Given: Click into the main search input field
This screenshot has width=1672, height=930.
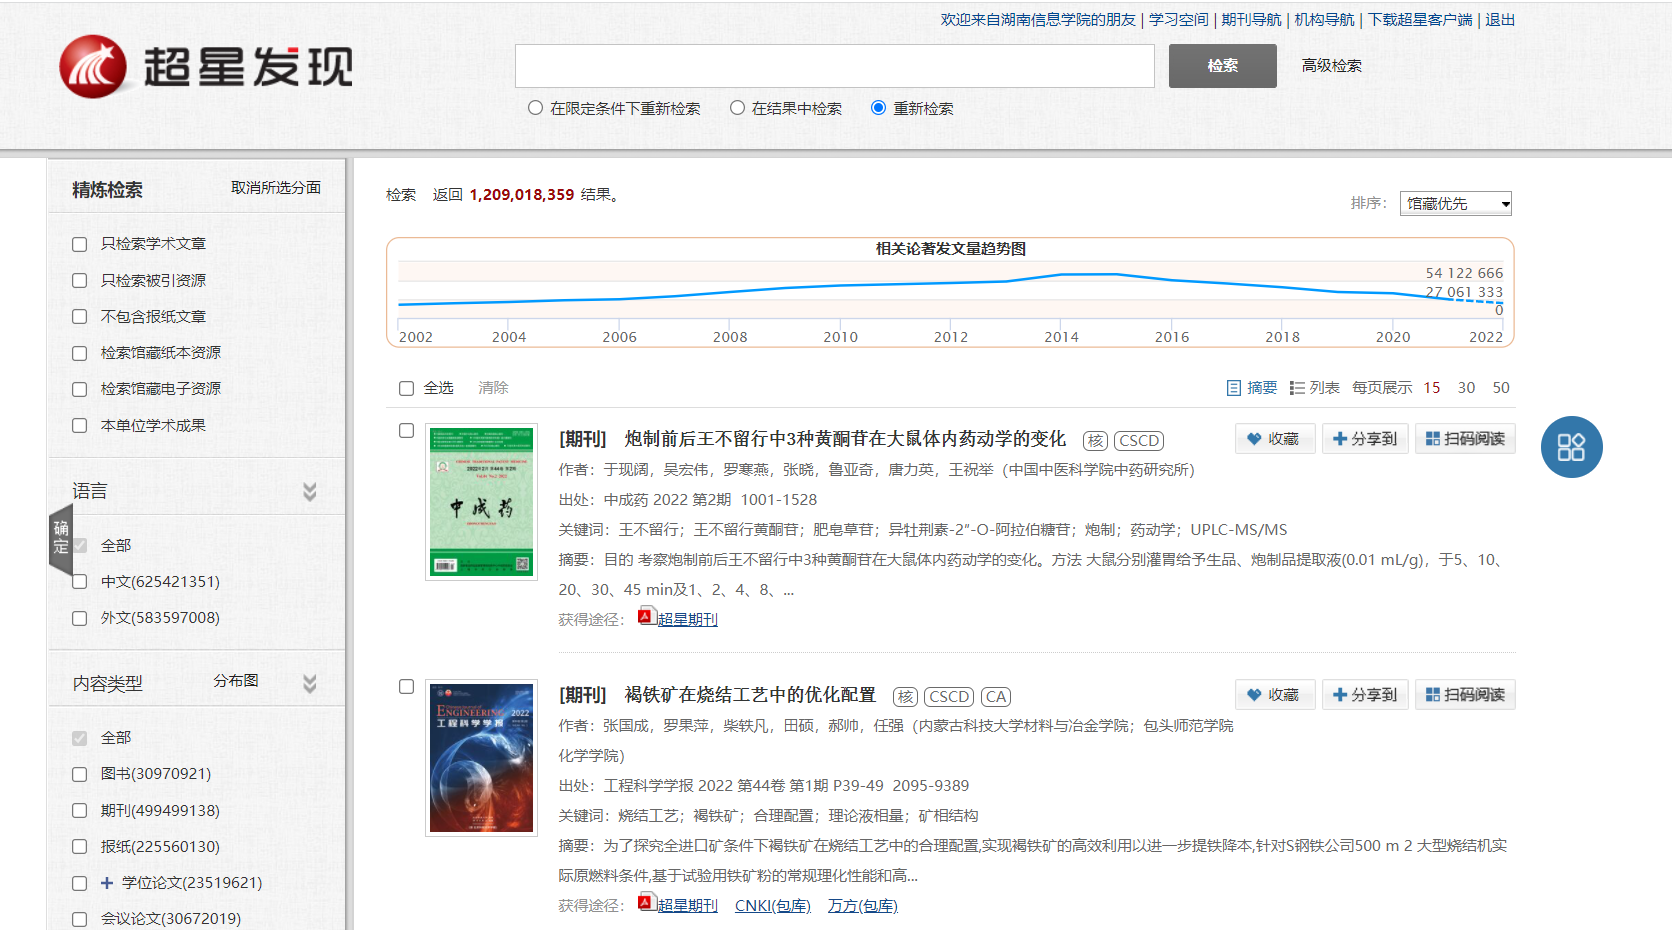Looking at the screenshot, I should pyautogui.click(x=835, y=66).
